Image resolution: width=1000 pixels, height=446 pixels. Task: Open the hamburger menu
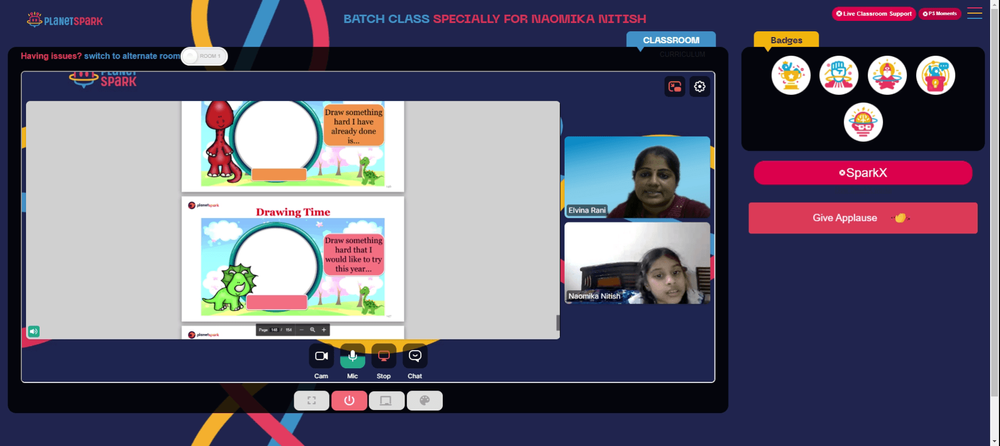click(974, 13)
